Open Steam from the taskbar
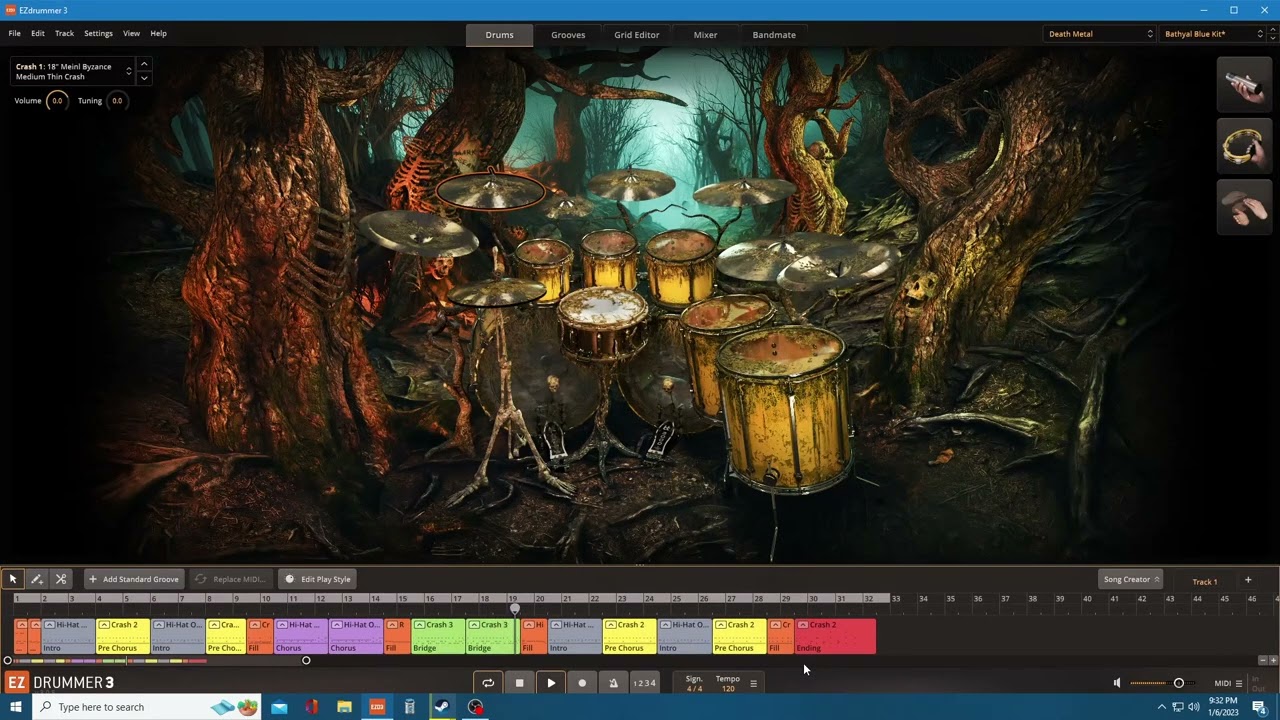This screenshot has height=720, width=1280. point(441,707)
